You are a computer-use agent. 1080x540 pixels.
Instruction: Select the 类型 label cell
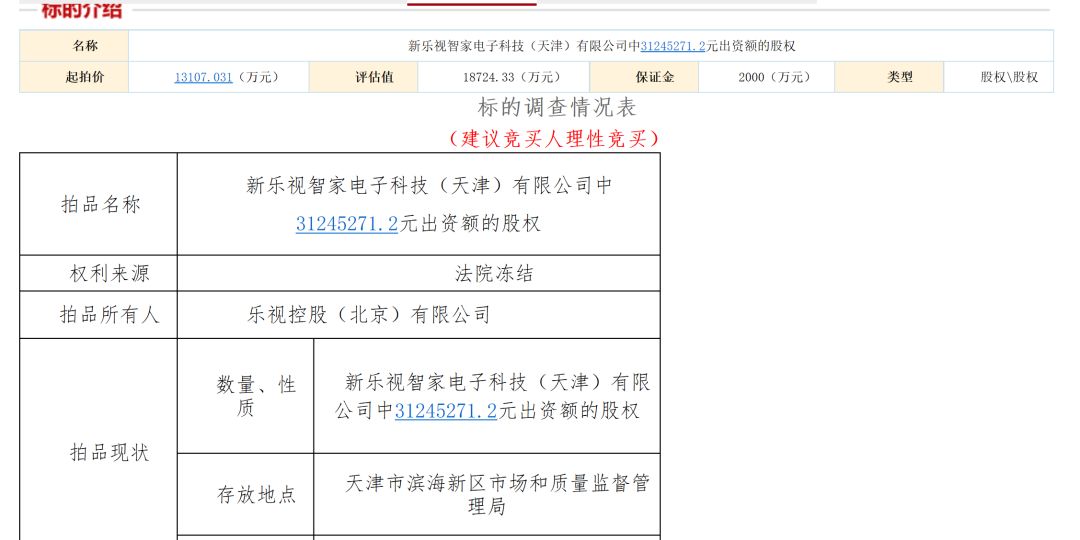889,77
